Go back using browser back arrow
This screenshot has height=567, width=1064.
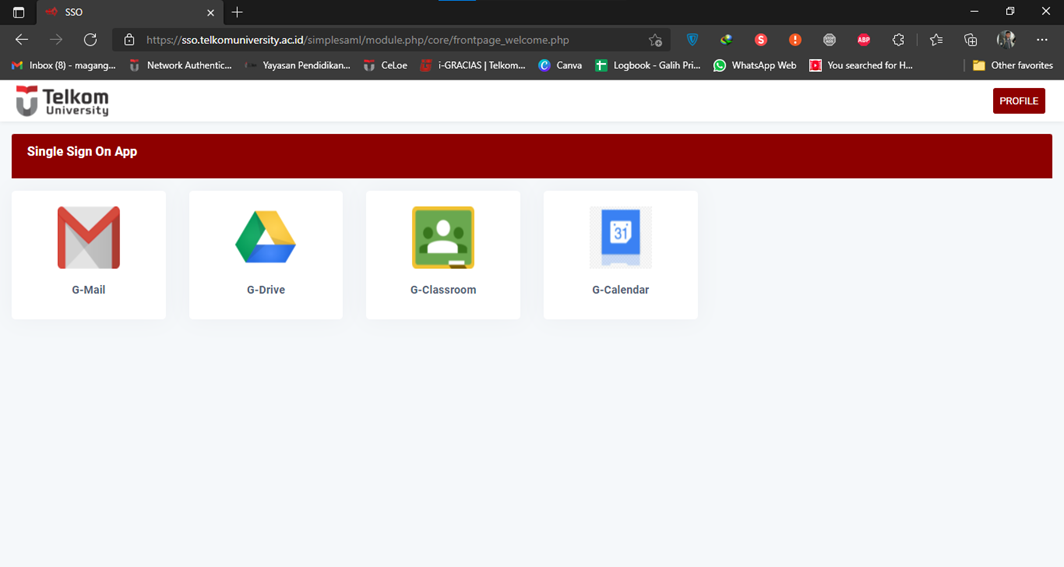point(22,40)
